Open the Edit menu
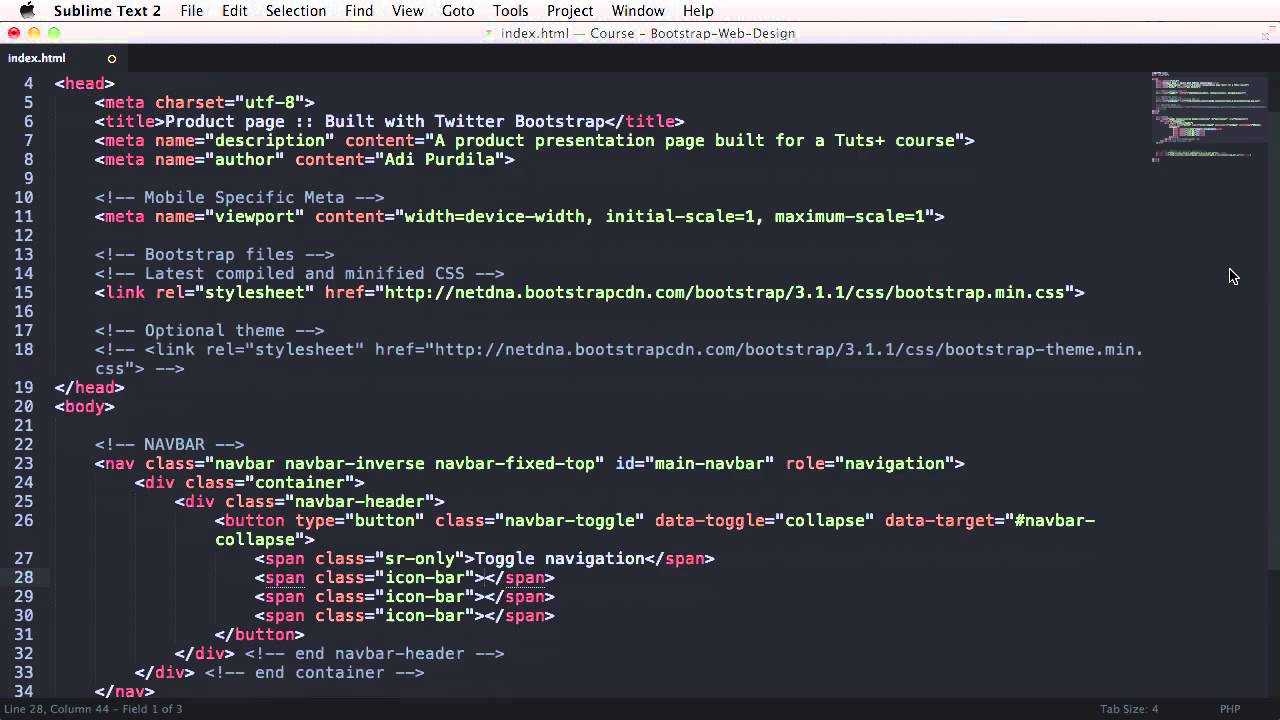1280x720 pixels. [x=235, y=11]
